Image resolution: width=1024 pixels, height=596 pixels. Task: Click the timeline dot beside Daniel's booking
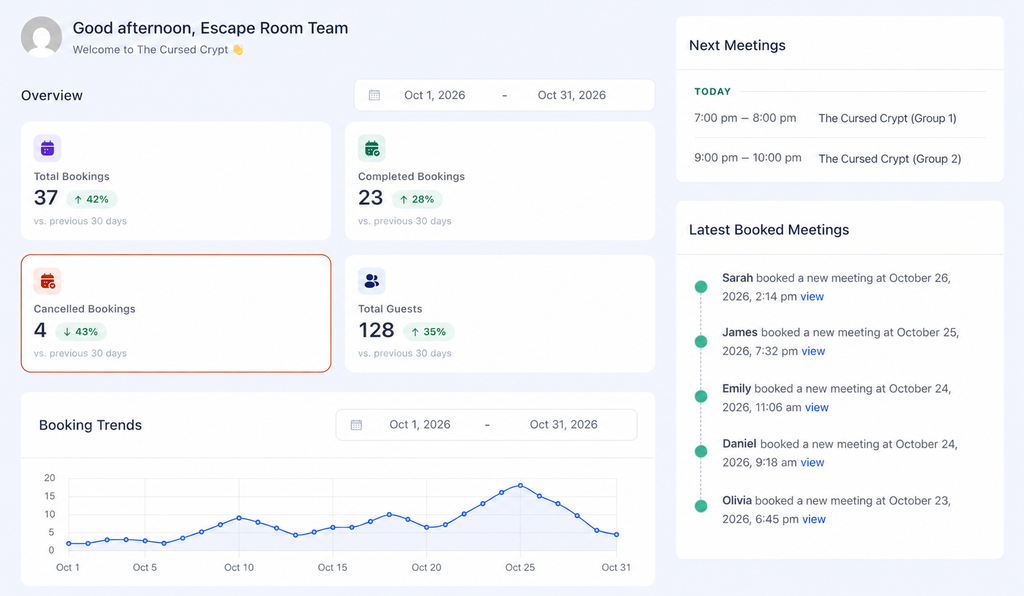701,451
